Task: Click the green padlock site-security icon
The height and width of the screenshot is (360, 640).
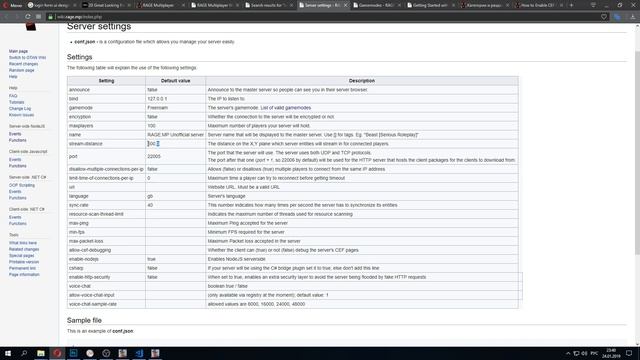Action: (x=50, y=17)
